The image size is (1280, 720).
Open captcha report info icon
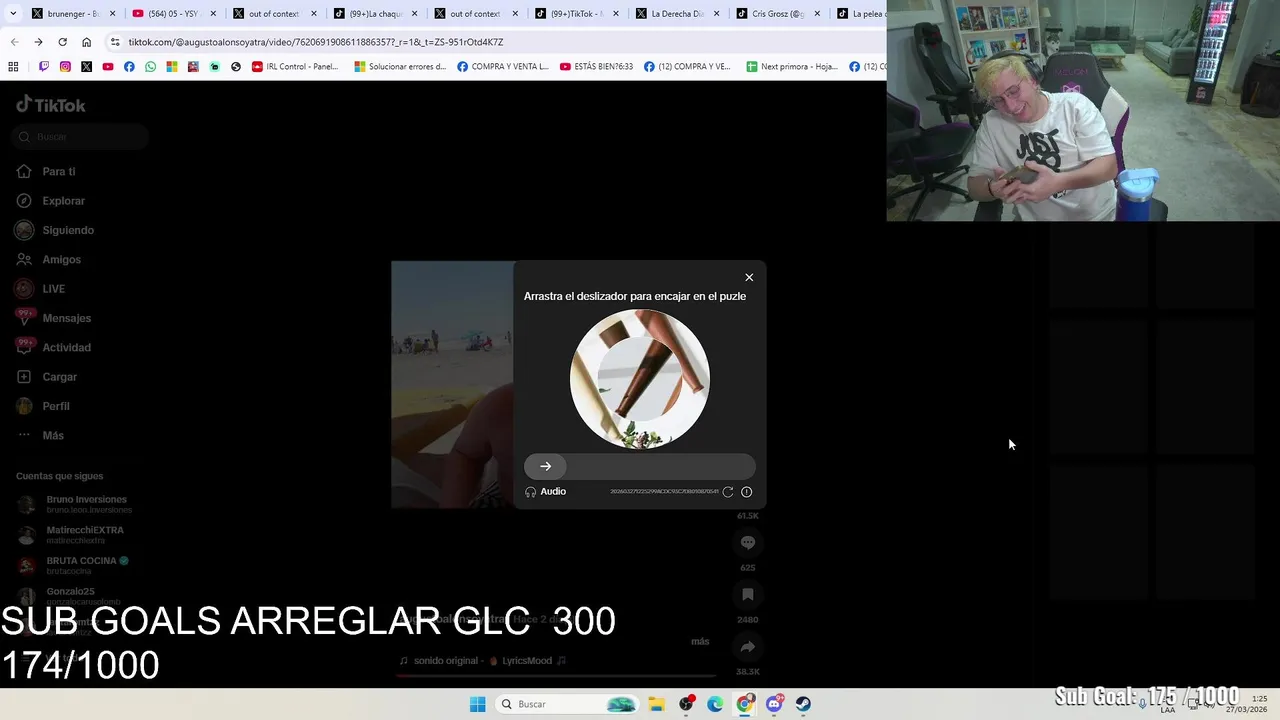pos(746,492)
